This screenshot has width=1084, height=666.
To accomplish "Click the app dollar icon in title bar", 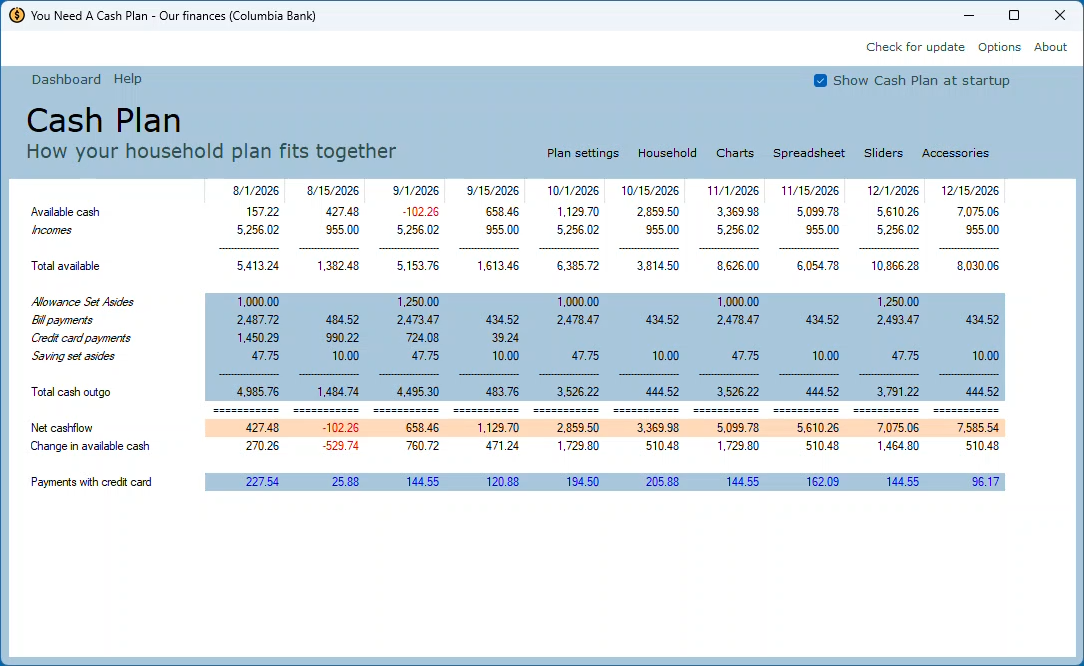I will [x=17, y=15].
